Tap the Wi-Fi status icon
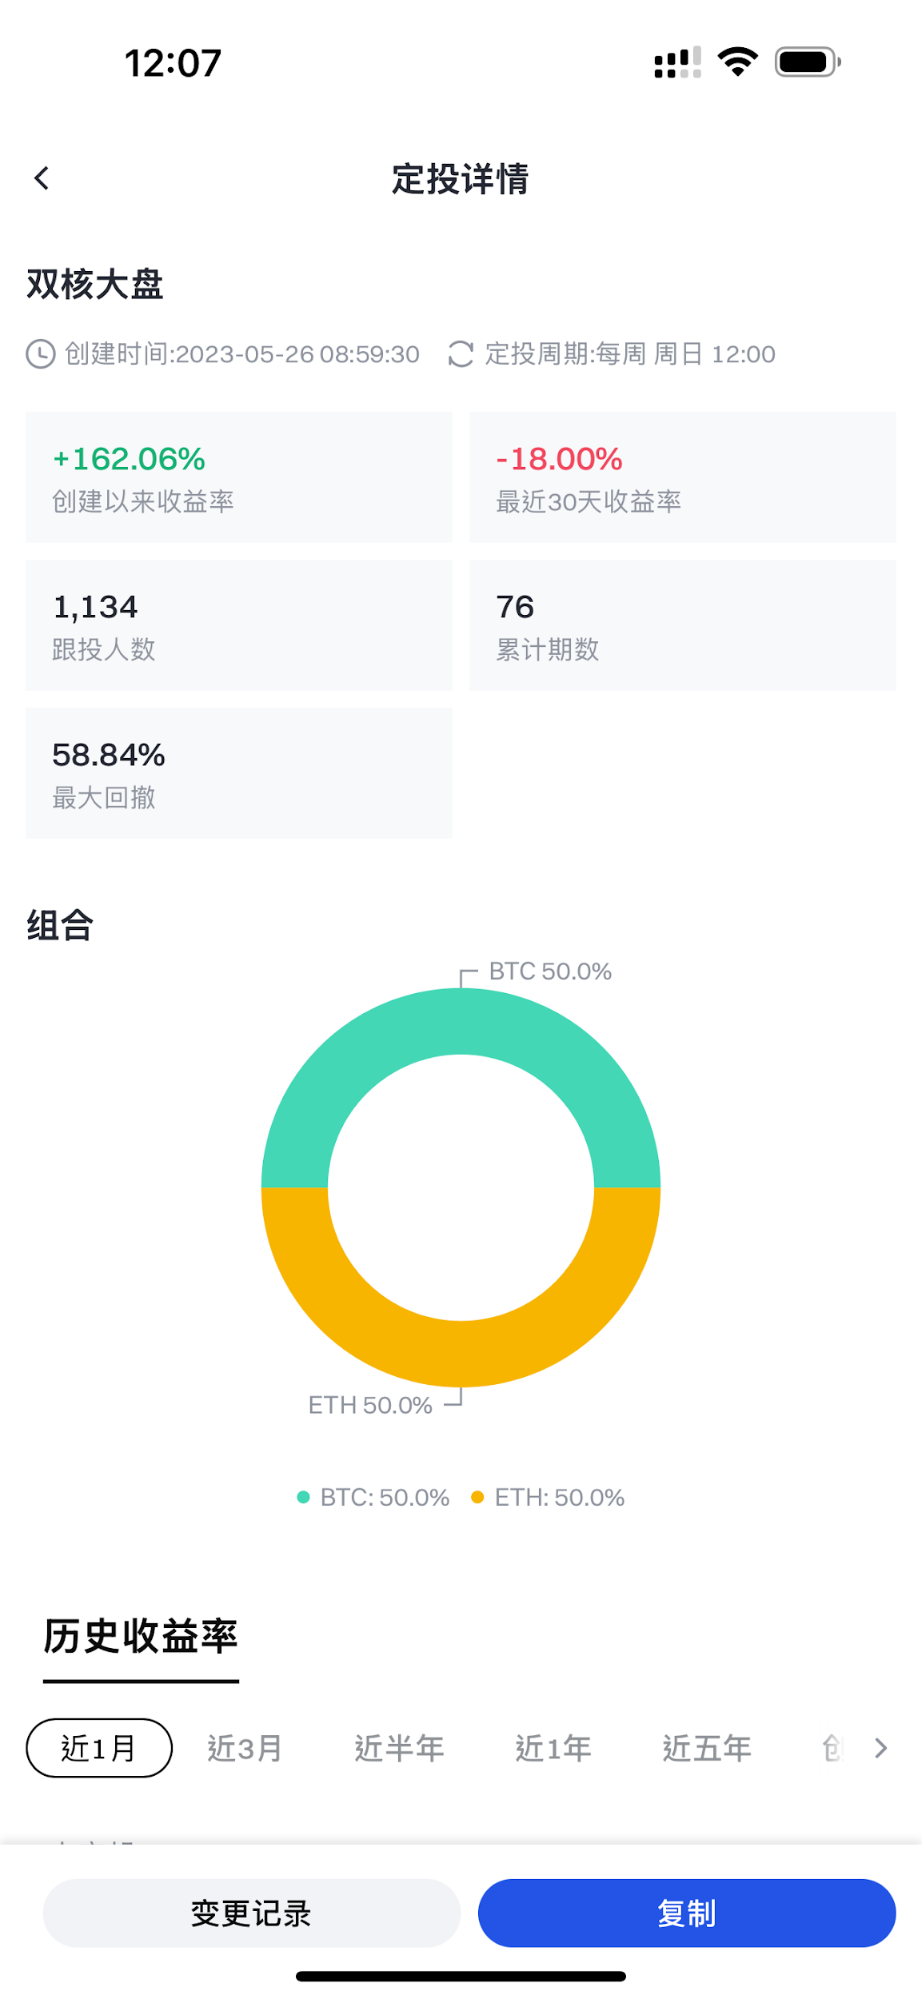Image resolution: width=922 pixels, height=1999 pixels. pyautogui.click(x=738, y=62)
